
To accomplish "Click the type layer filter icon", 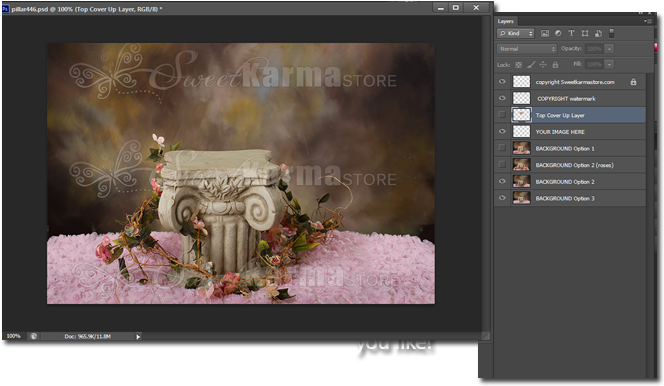I will point(571,33).
